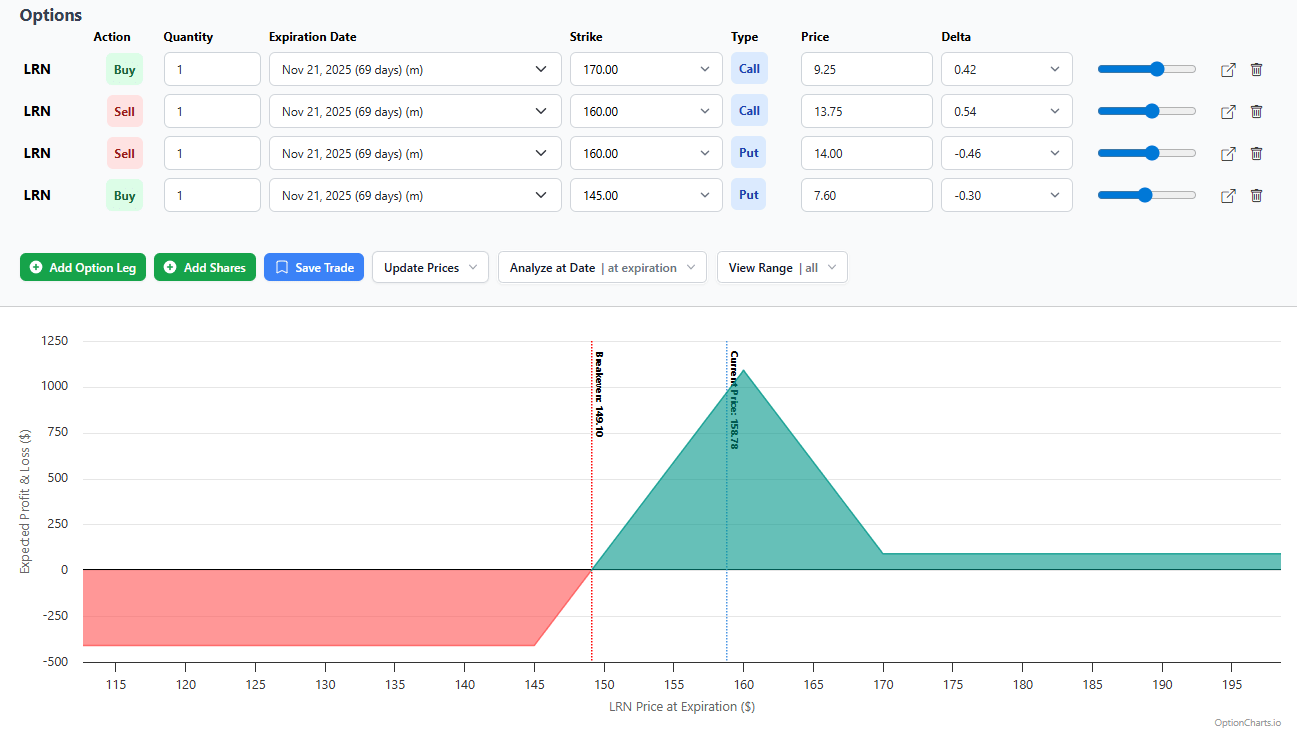
Task: Click the bookmark icon in Save Trade
Action: click(280, 267)
